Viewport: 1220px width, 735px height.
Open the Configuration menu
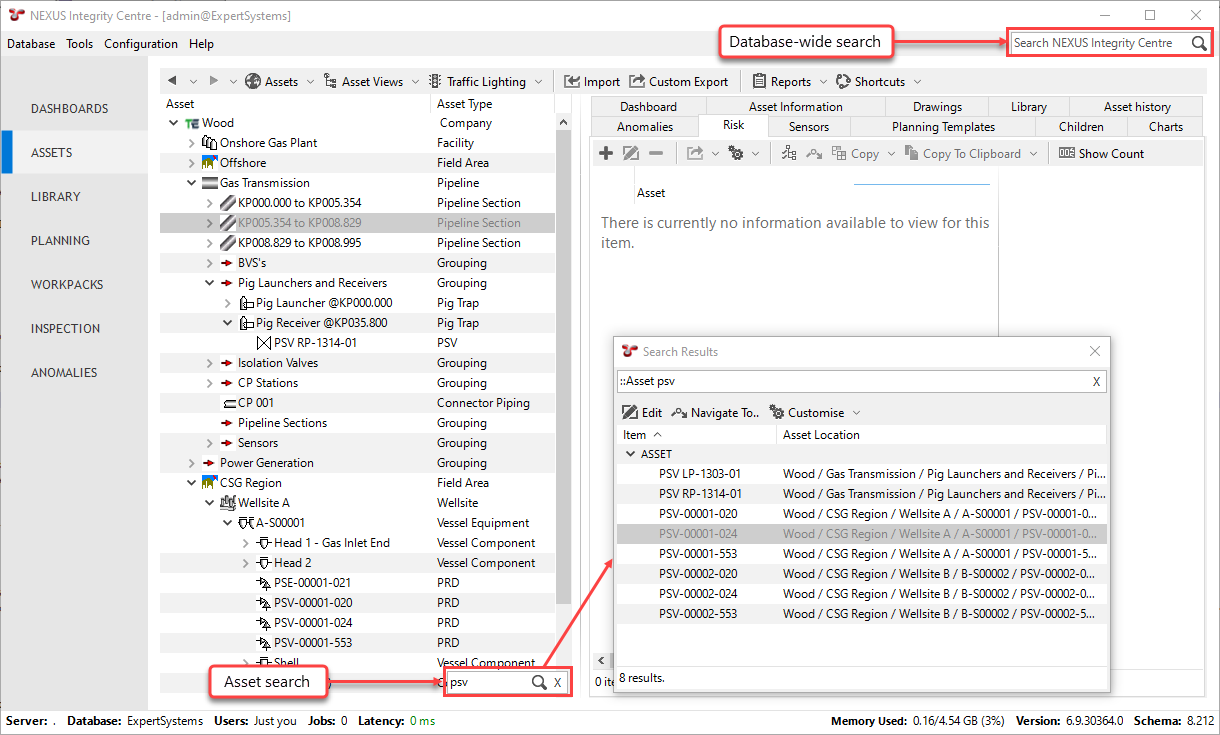point(141,44)
